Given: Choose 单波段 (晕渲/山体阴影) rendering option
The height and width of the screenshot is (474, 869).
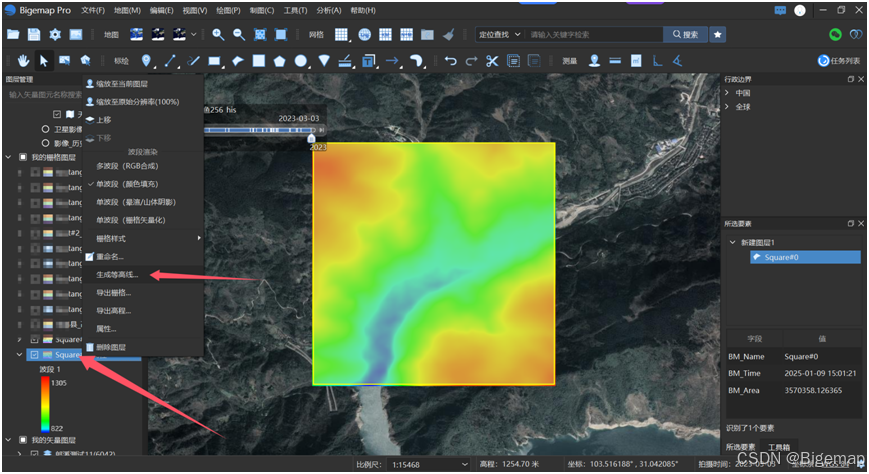Looking at the screenshot, I should pyautogui.click(x=143, y=202).
